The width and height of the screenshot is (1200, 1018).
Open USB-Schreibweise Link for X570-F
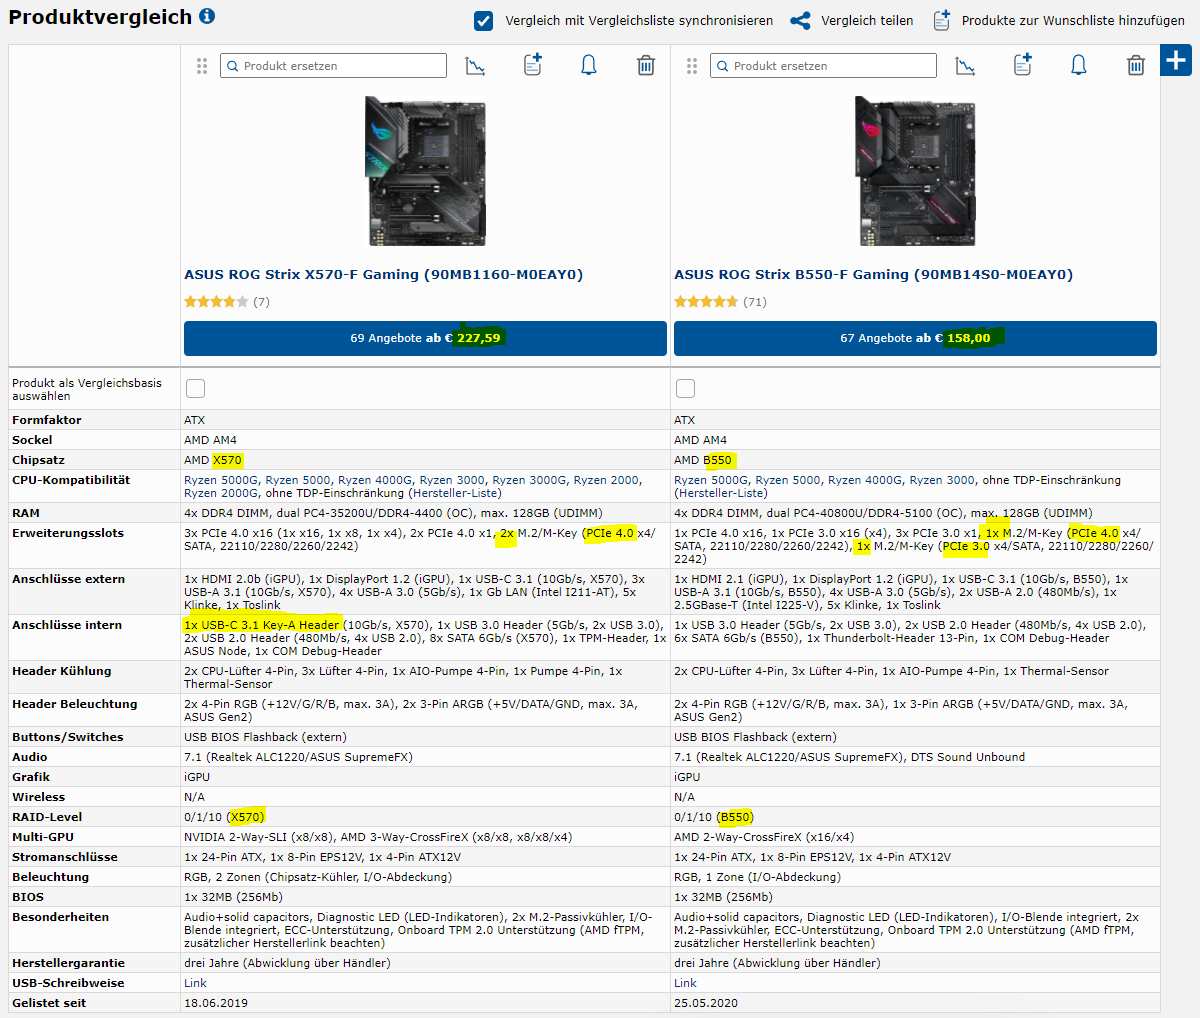coord(195,983)
